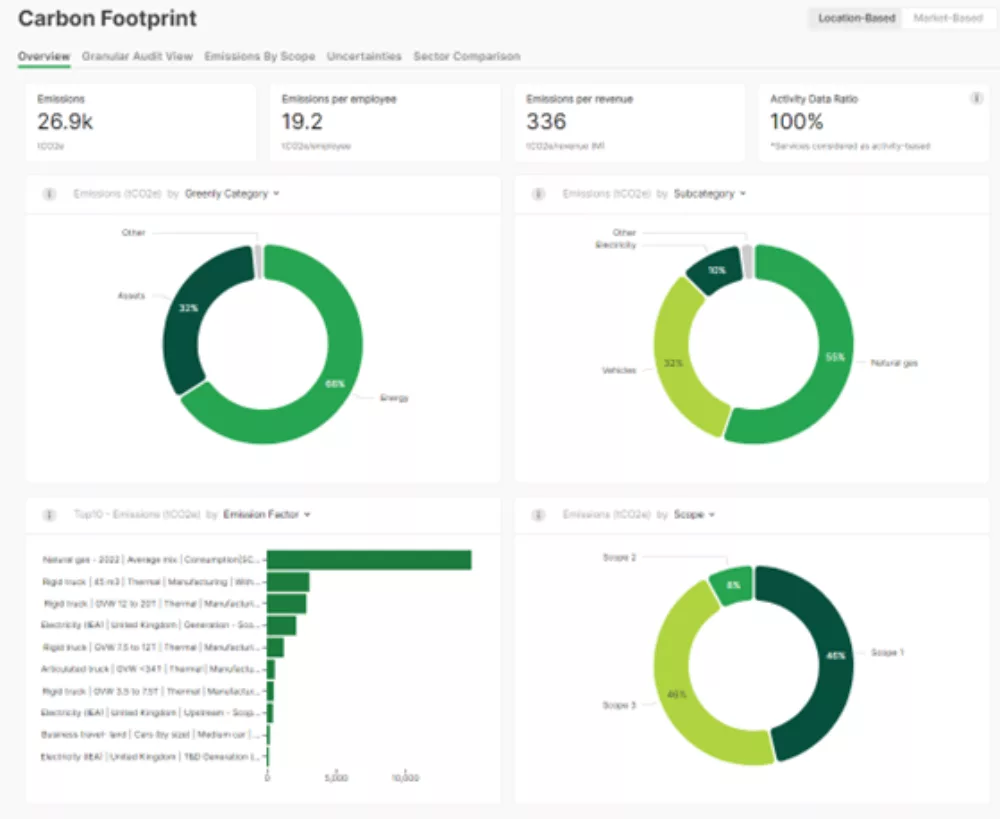Open the Sector Comparison tab
The width and height of the screenshot is (1000, 819).
[466, 57]
